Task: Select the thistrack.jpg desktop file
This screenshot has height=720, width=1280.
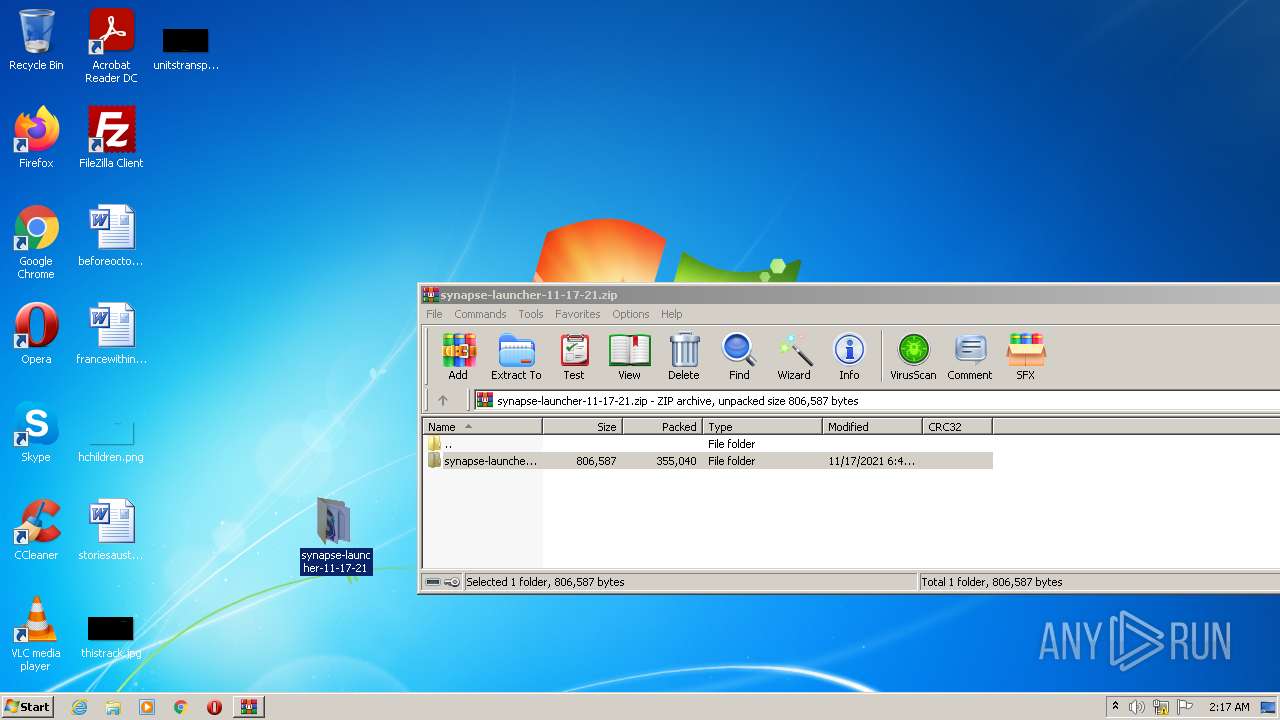Action: (x=111, y=638)
